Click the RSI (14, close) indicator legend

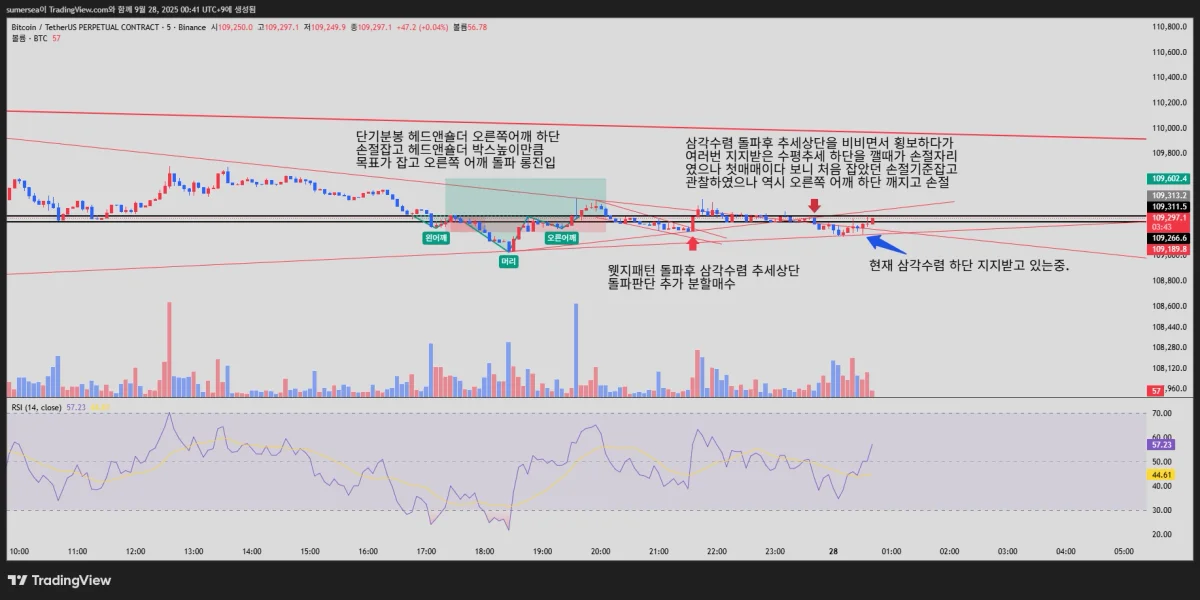(x=36, y=407)
